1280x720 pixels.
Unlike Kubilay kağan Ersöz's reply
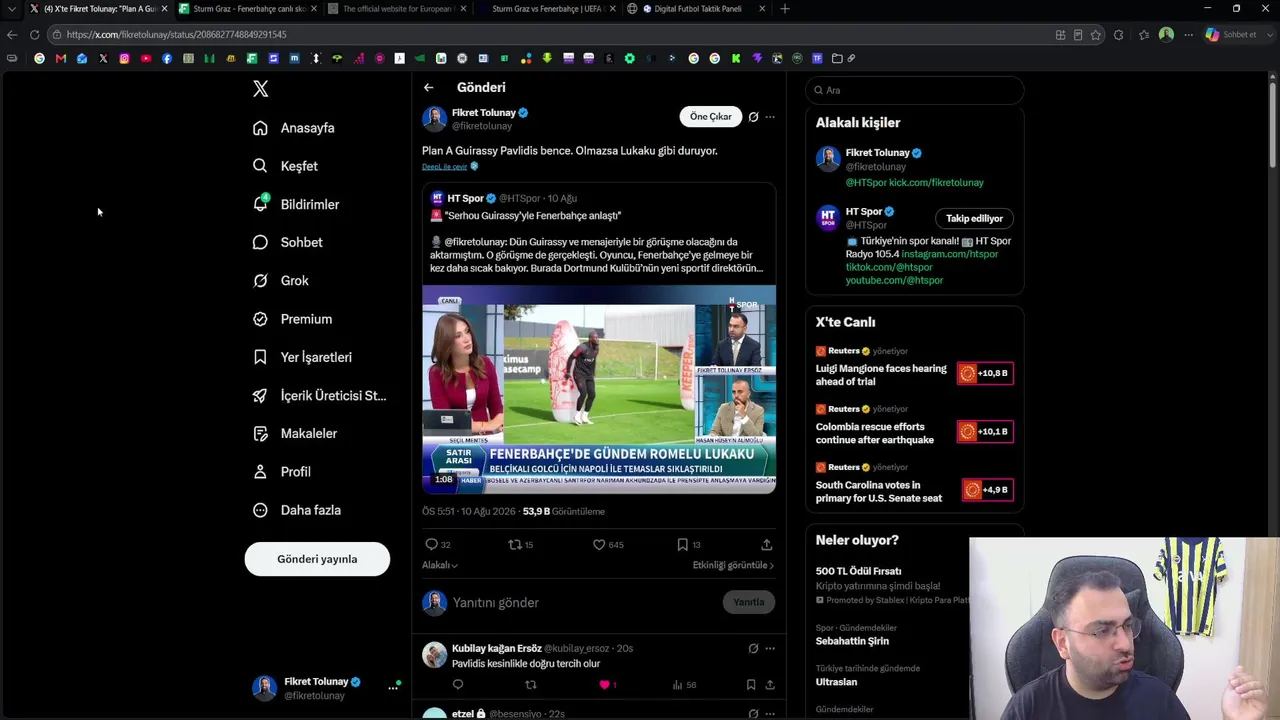click(604, 685)
